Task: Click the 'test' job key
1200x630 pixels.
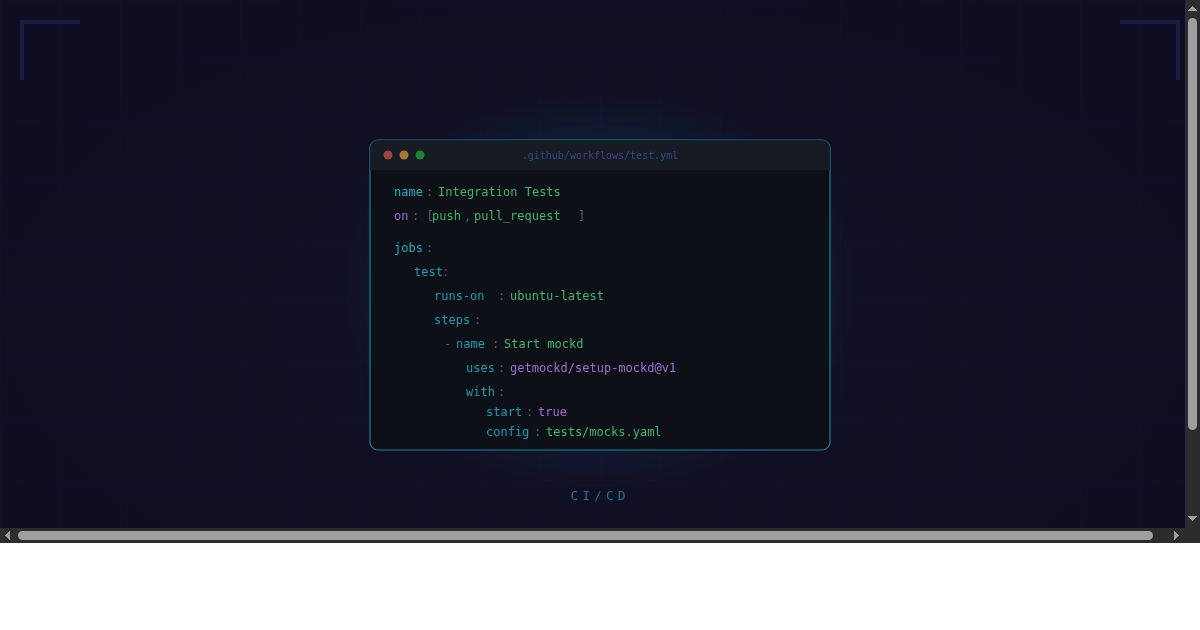Action: click(428, 272)
